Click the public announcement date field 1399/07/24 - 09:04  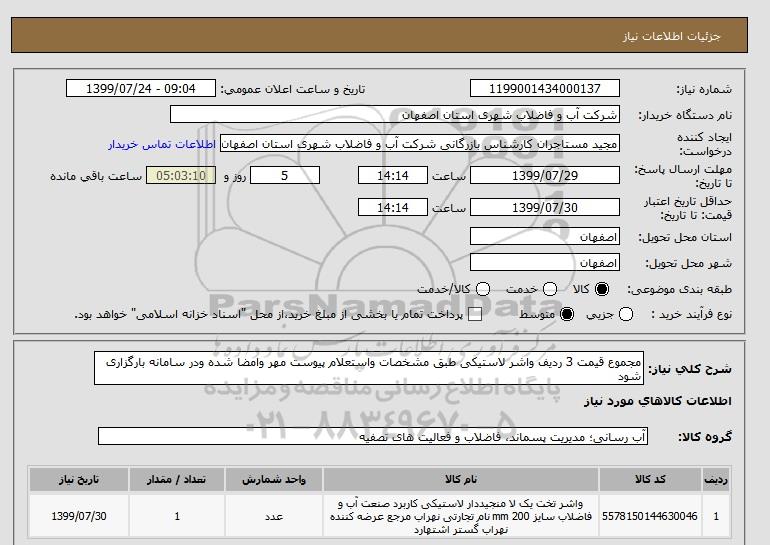pyautogui.click(x=140, y=88)
